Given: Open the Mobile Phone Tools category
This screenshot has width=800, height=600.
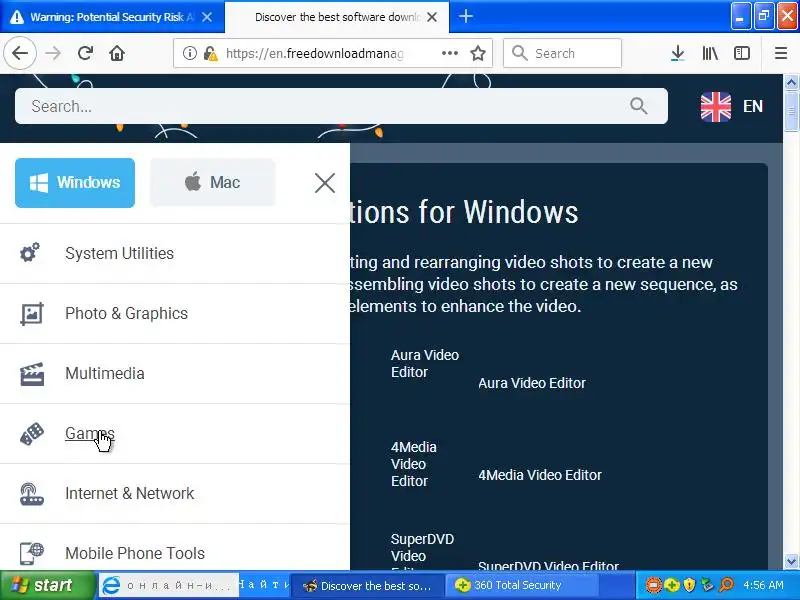Looking at the screenshot, I should click(135, 554).
